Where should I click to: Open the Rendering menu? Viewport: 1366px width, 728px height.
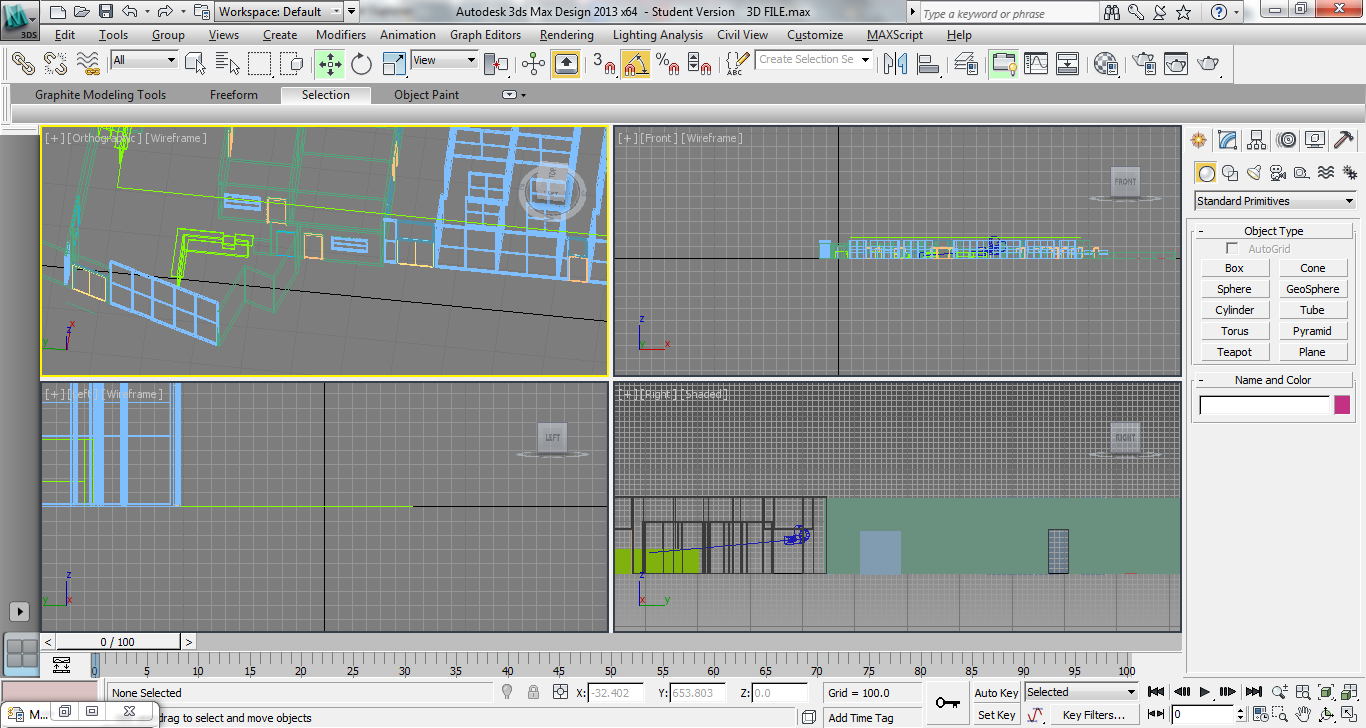pos(566,35)
